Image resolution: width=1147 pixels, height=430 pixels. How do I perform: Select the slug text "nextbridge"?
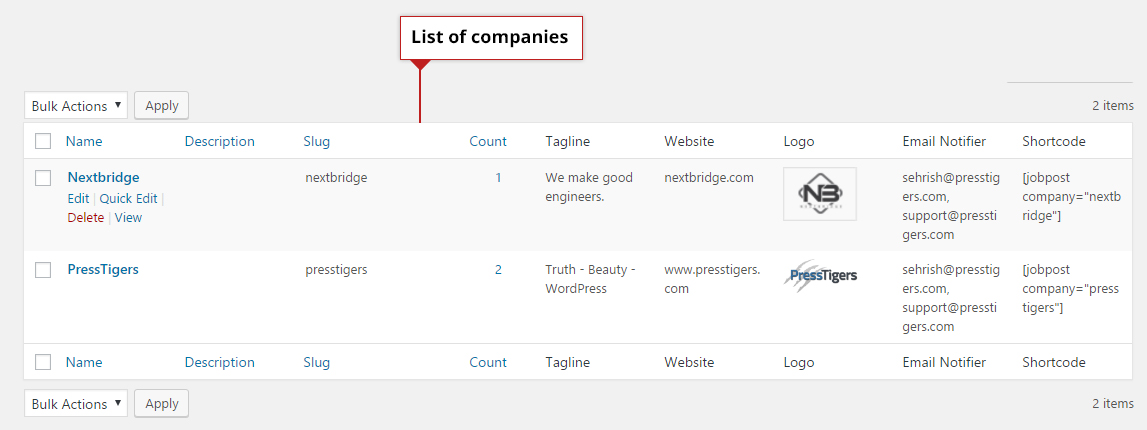pos(336,177)
